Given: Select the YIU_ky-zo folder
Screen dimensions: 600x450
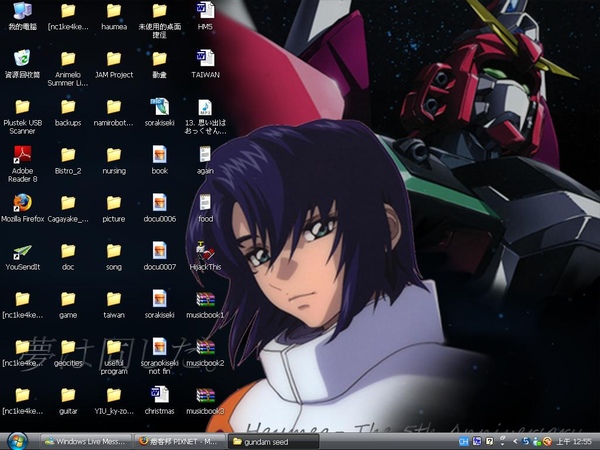Looking at the screenshot, I should pyautogui.click(x=114, y=401).
